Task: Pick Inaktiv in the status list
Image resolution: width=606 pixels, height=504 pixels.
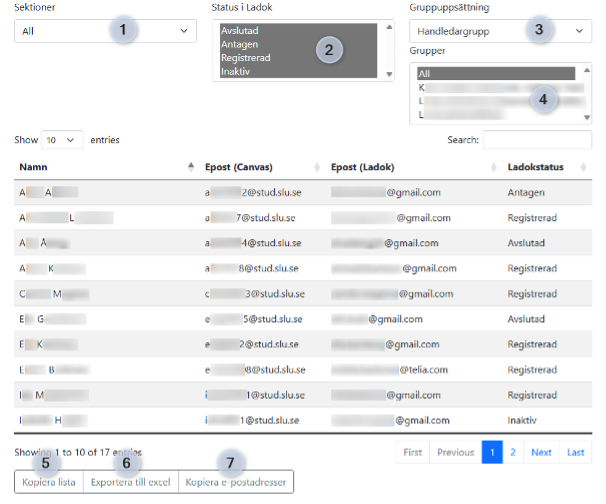Action: pyautogui.click(x=236, y=71)
